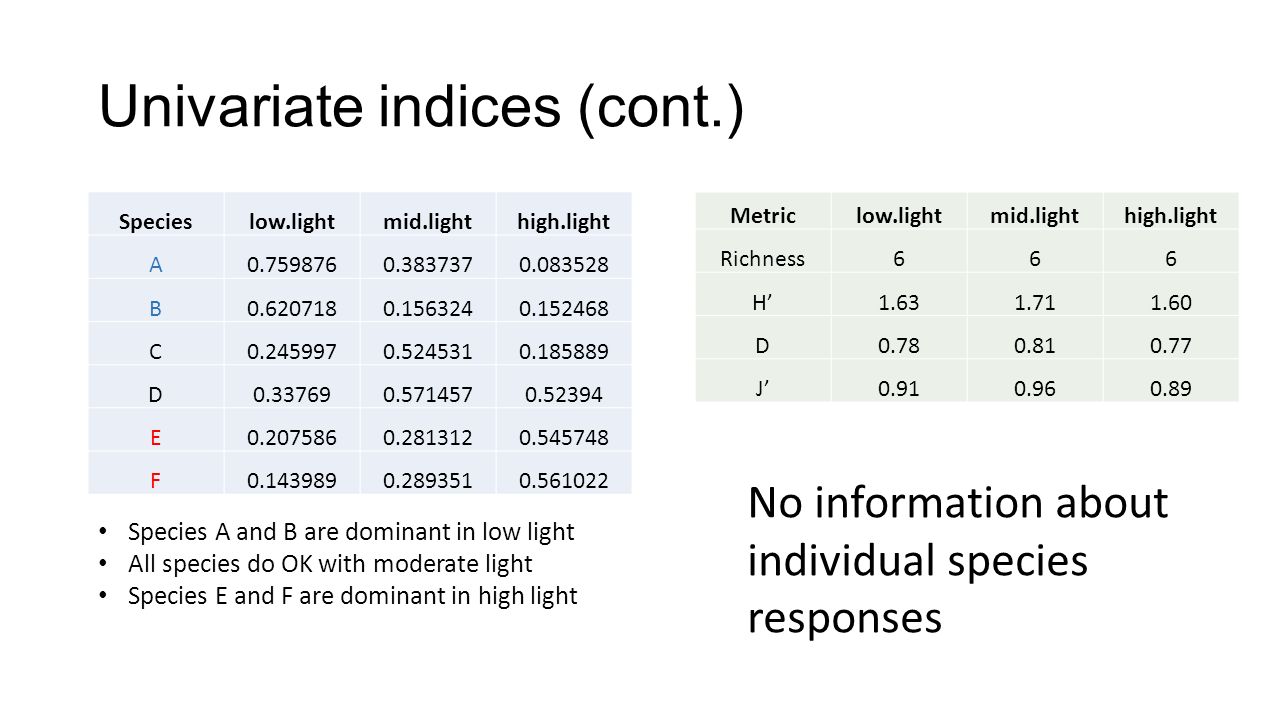This screenshot has width=1280, height=720.
Task: Select value 0.759876 for species A
Action: [292, 265]
